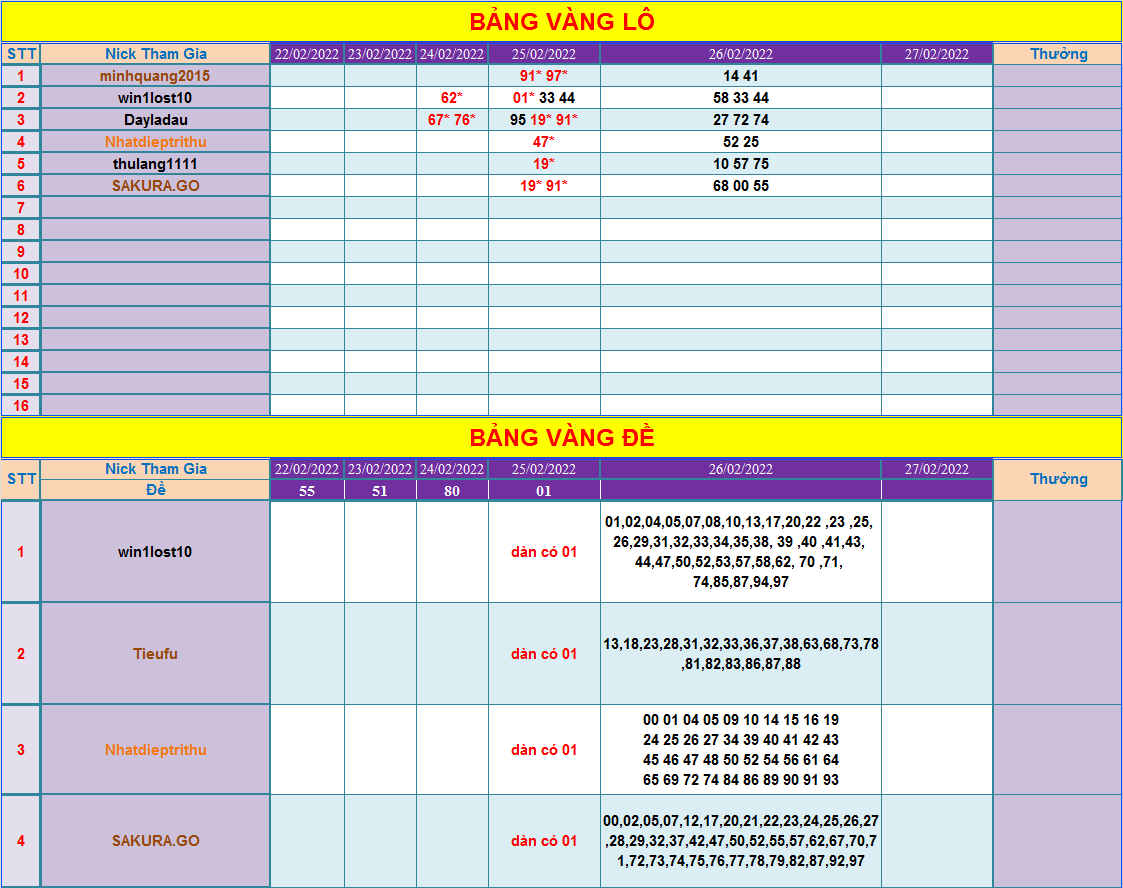Select Đề result '01' under 25/02/2022
1123x888 pixels.
pyautogui.click(x=544, y=491)
